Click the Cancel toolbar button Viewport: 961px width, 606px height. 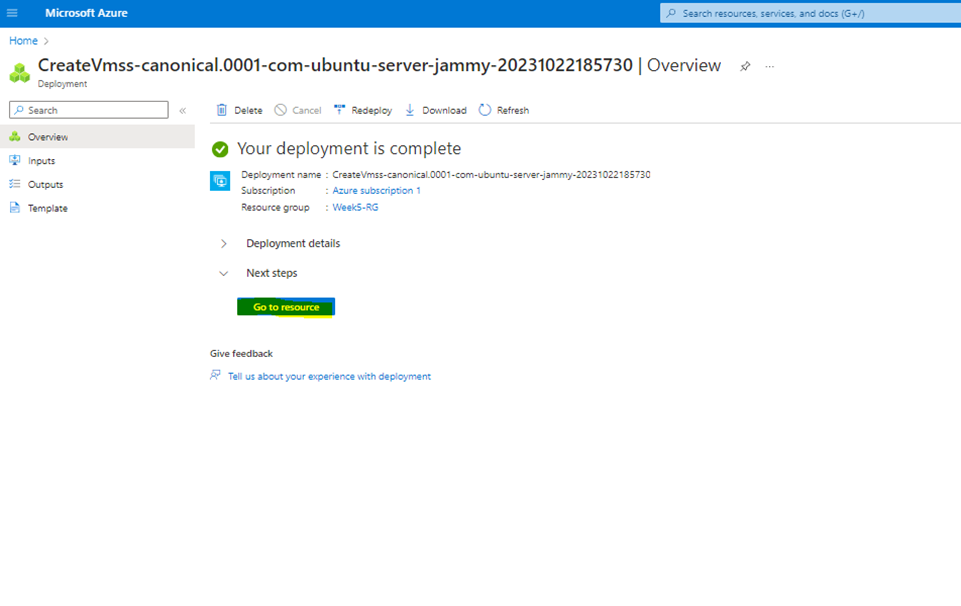(298, 110)
